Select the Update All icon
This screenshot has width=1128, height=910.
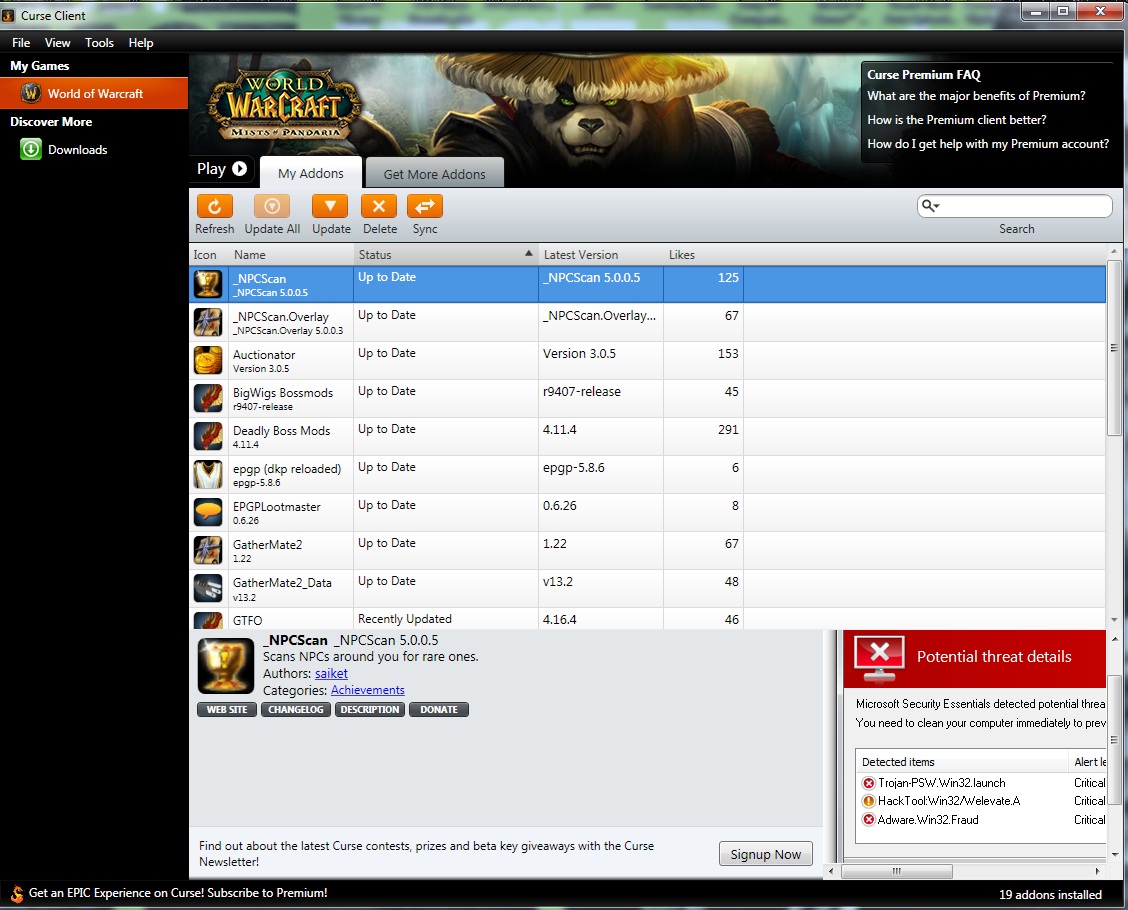(x=271, y=208)
